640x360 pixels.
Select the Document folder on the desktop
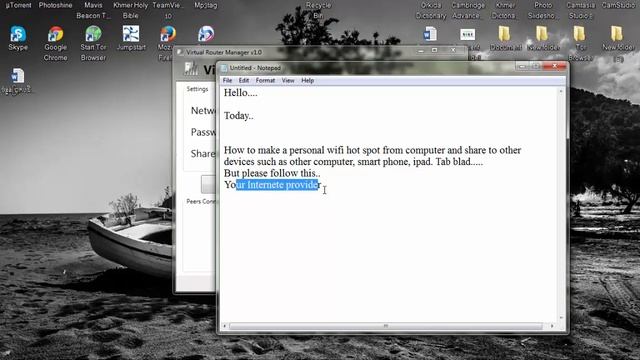(x=505, y=34)
